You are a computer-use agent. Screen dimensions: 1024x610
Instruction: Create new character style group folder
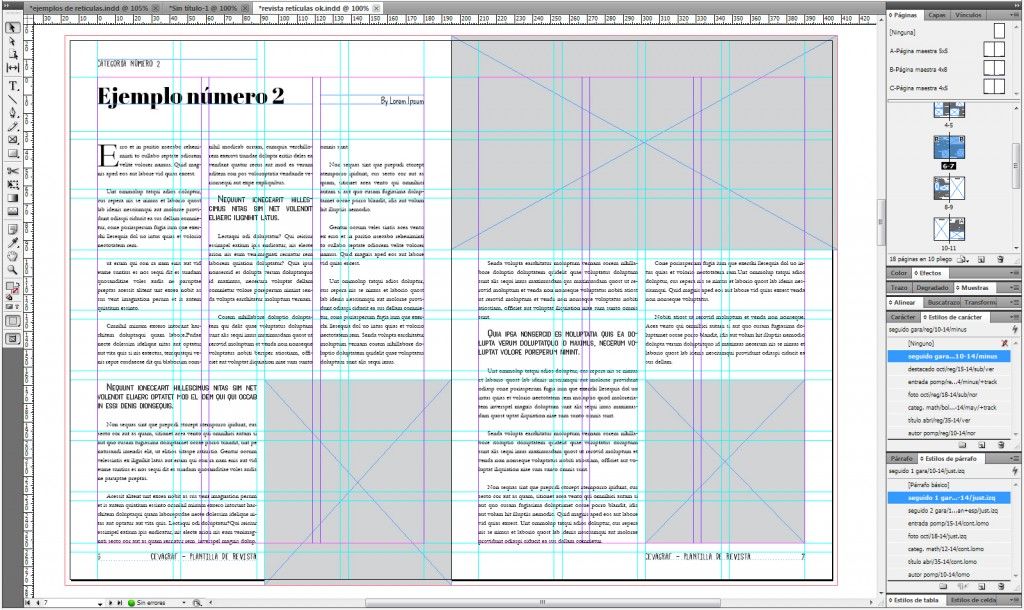[x=963, y=445]
